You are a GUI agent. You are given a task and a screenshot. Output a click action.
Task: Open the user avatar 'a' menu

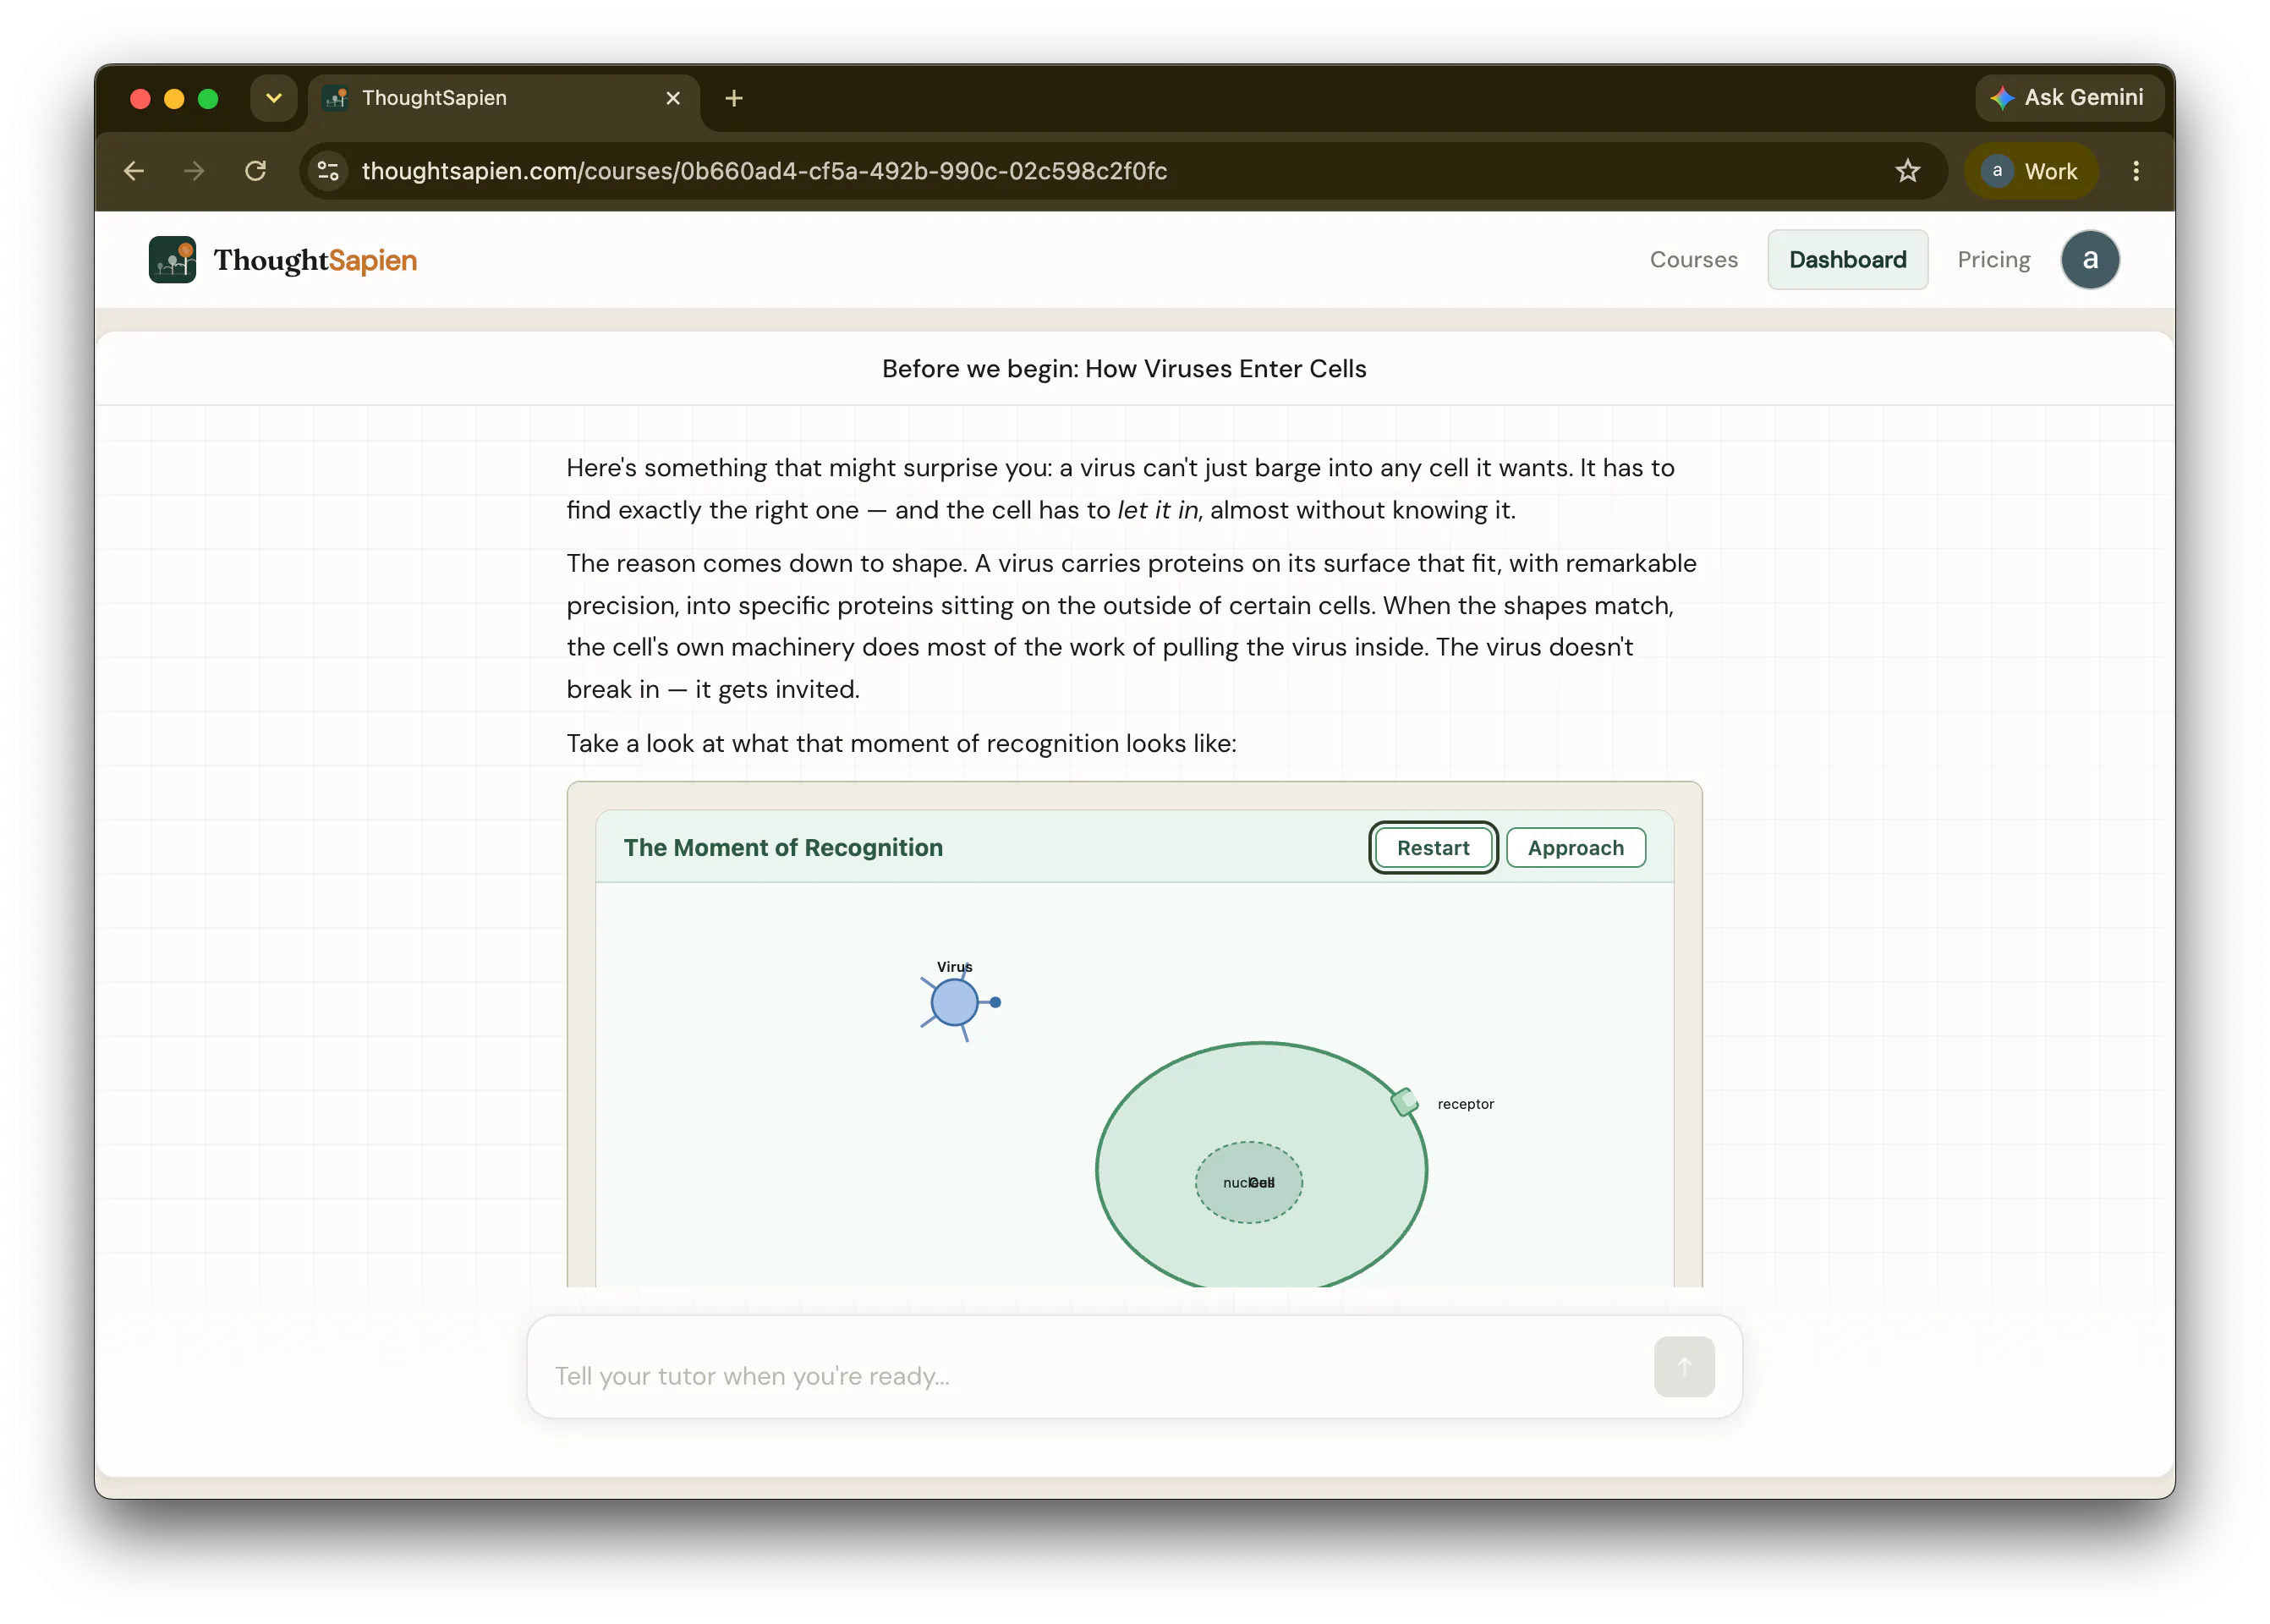coord(2089,260)
